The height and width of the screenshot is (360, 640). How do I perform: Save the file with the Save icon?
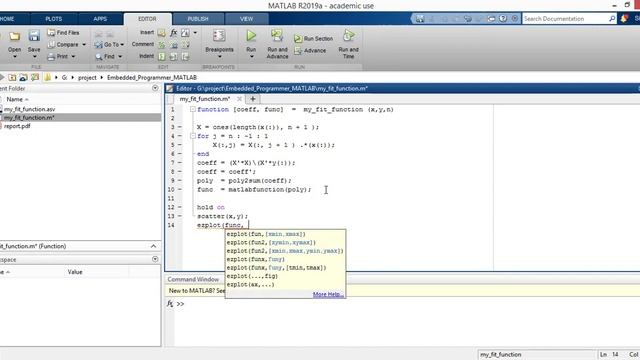34,37
